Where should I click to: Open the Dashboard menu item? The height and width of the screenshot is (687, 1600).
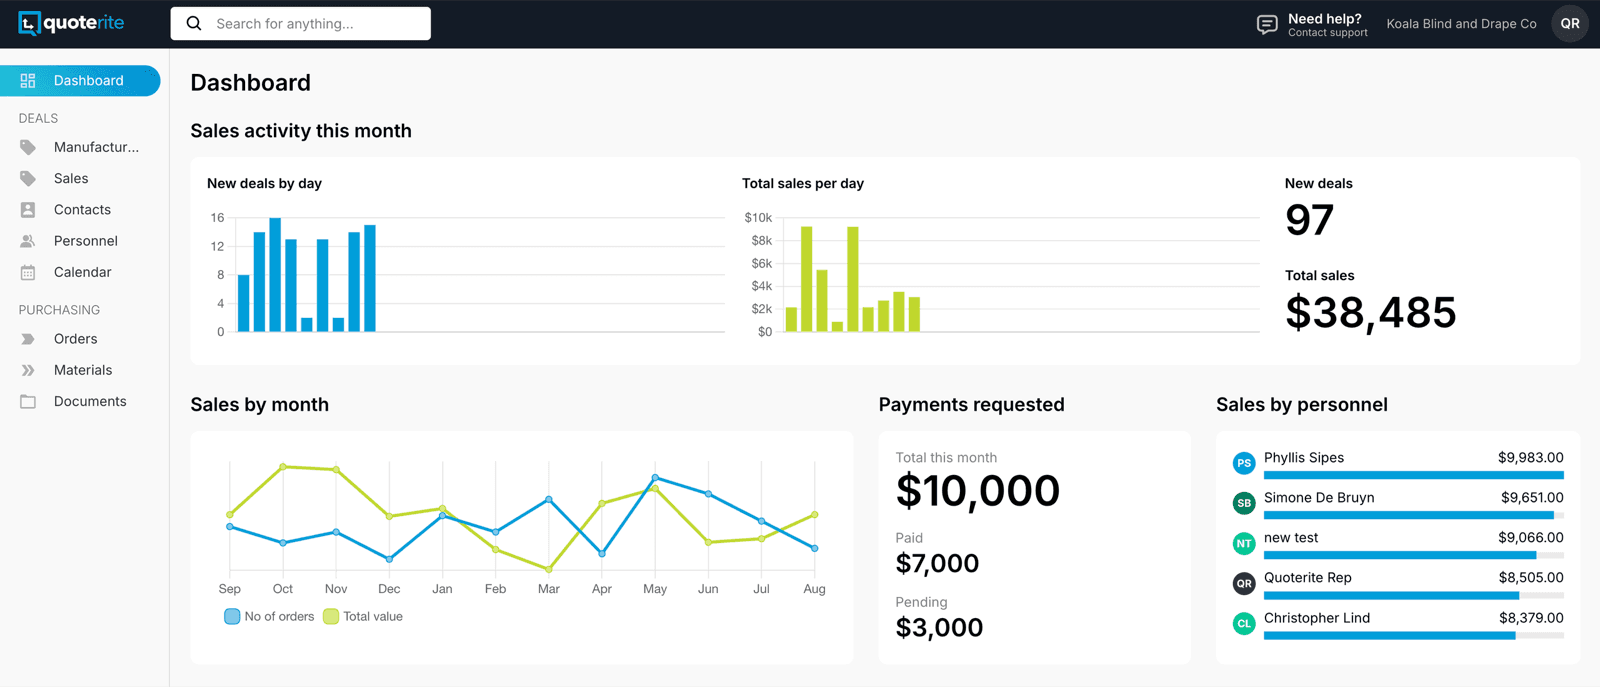pos(80,81)
